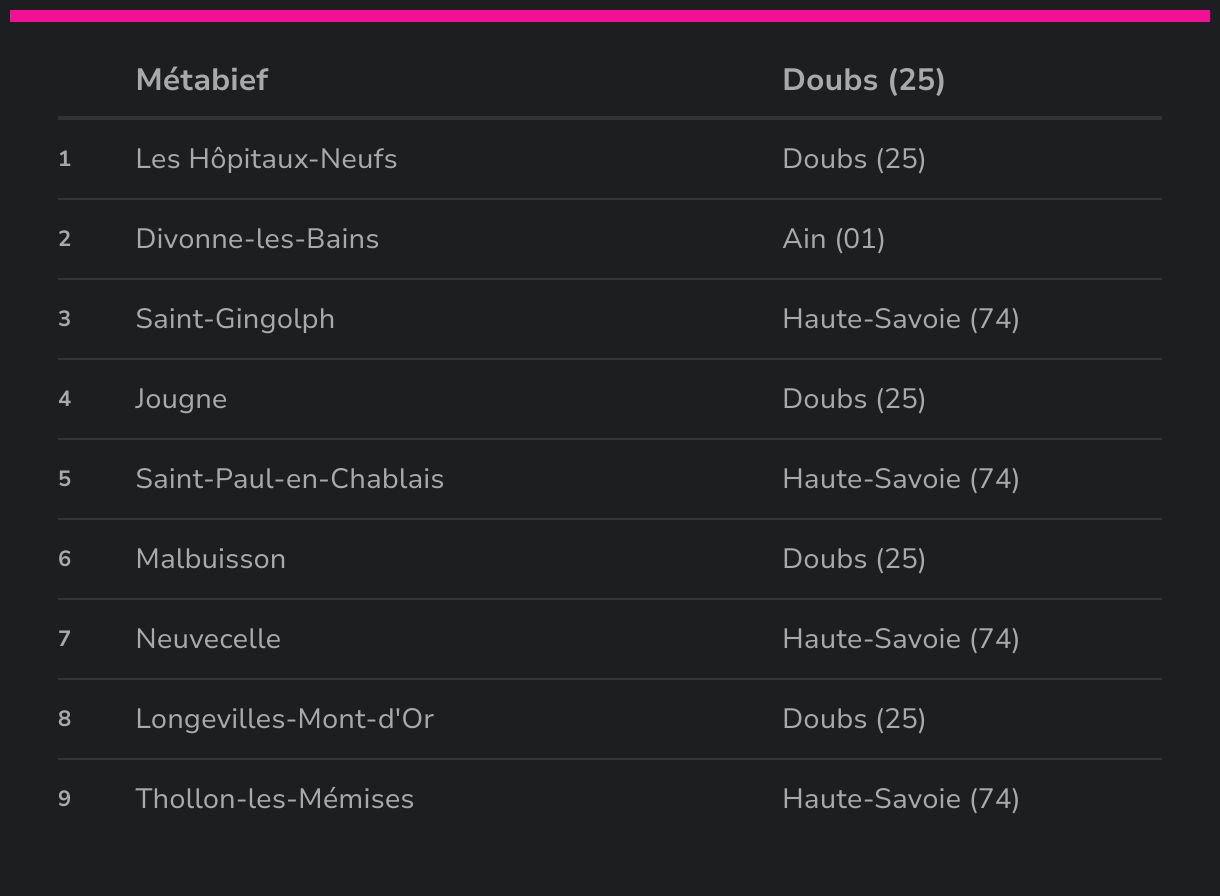This screenshot has height=896, width=1220.
Task: Click Haute-Savoie (74) beside Saint-Gingolph
Action: click(901, 319)
